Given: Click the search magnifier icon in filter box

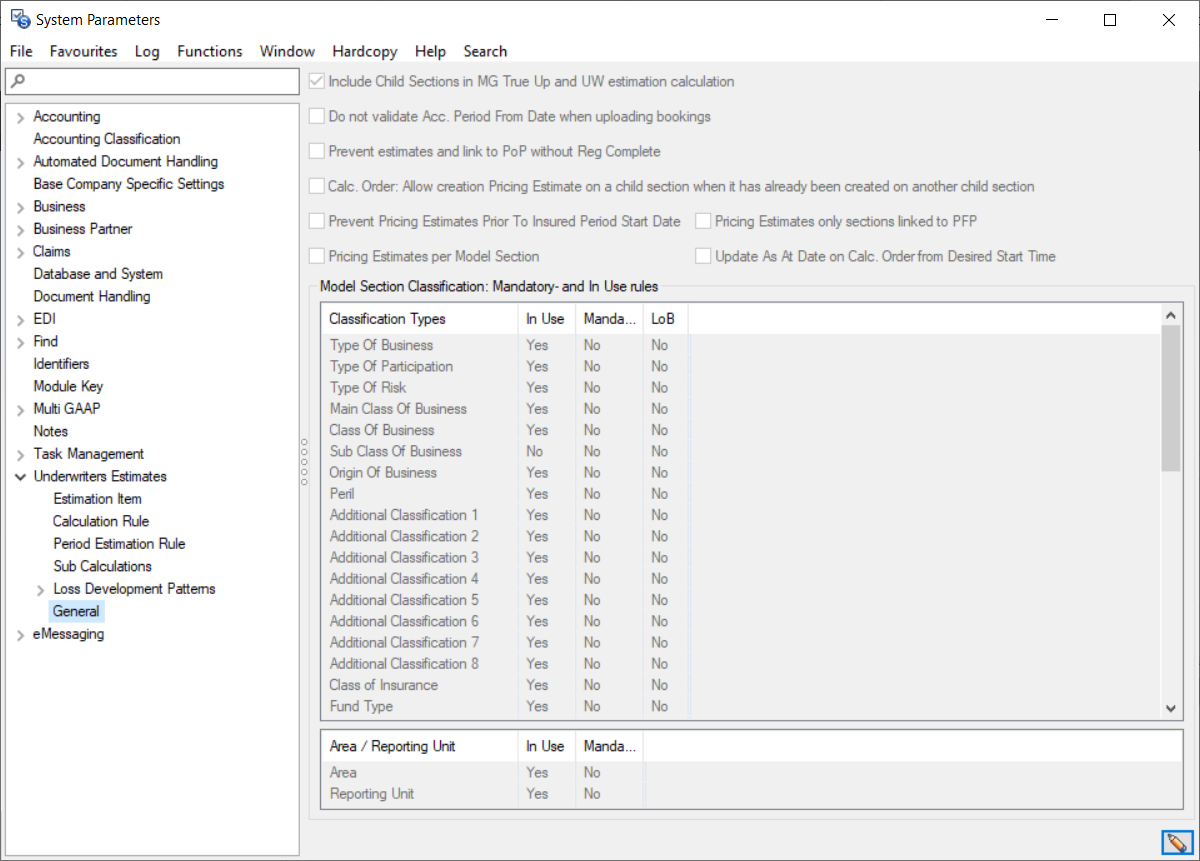Looking at the screenshot, I should click(x=18, y=81).
